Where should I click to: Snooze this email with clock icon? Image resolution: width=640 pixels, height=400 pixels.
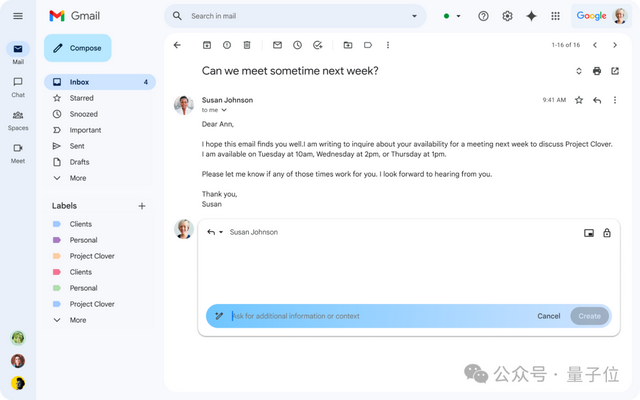click(297, 45)
